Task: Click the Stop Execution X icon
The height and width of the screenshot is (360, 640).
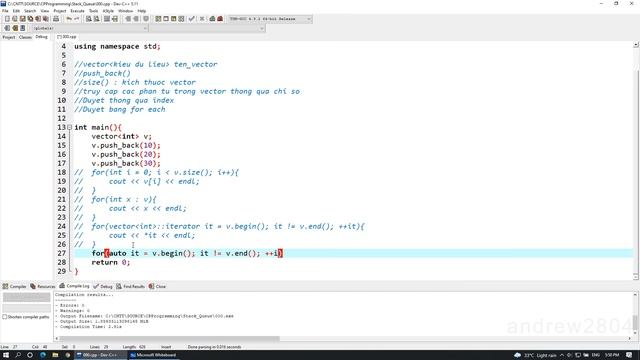Action: [x=202, y=19]
